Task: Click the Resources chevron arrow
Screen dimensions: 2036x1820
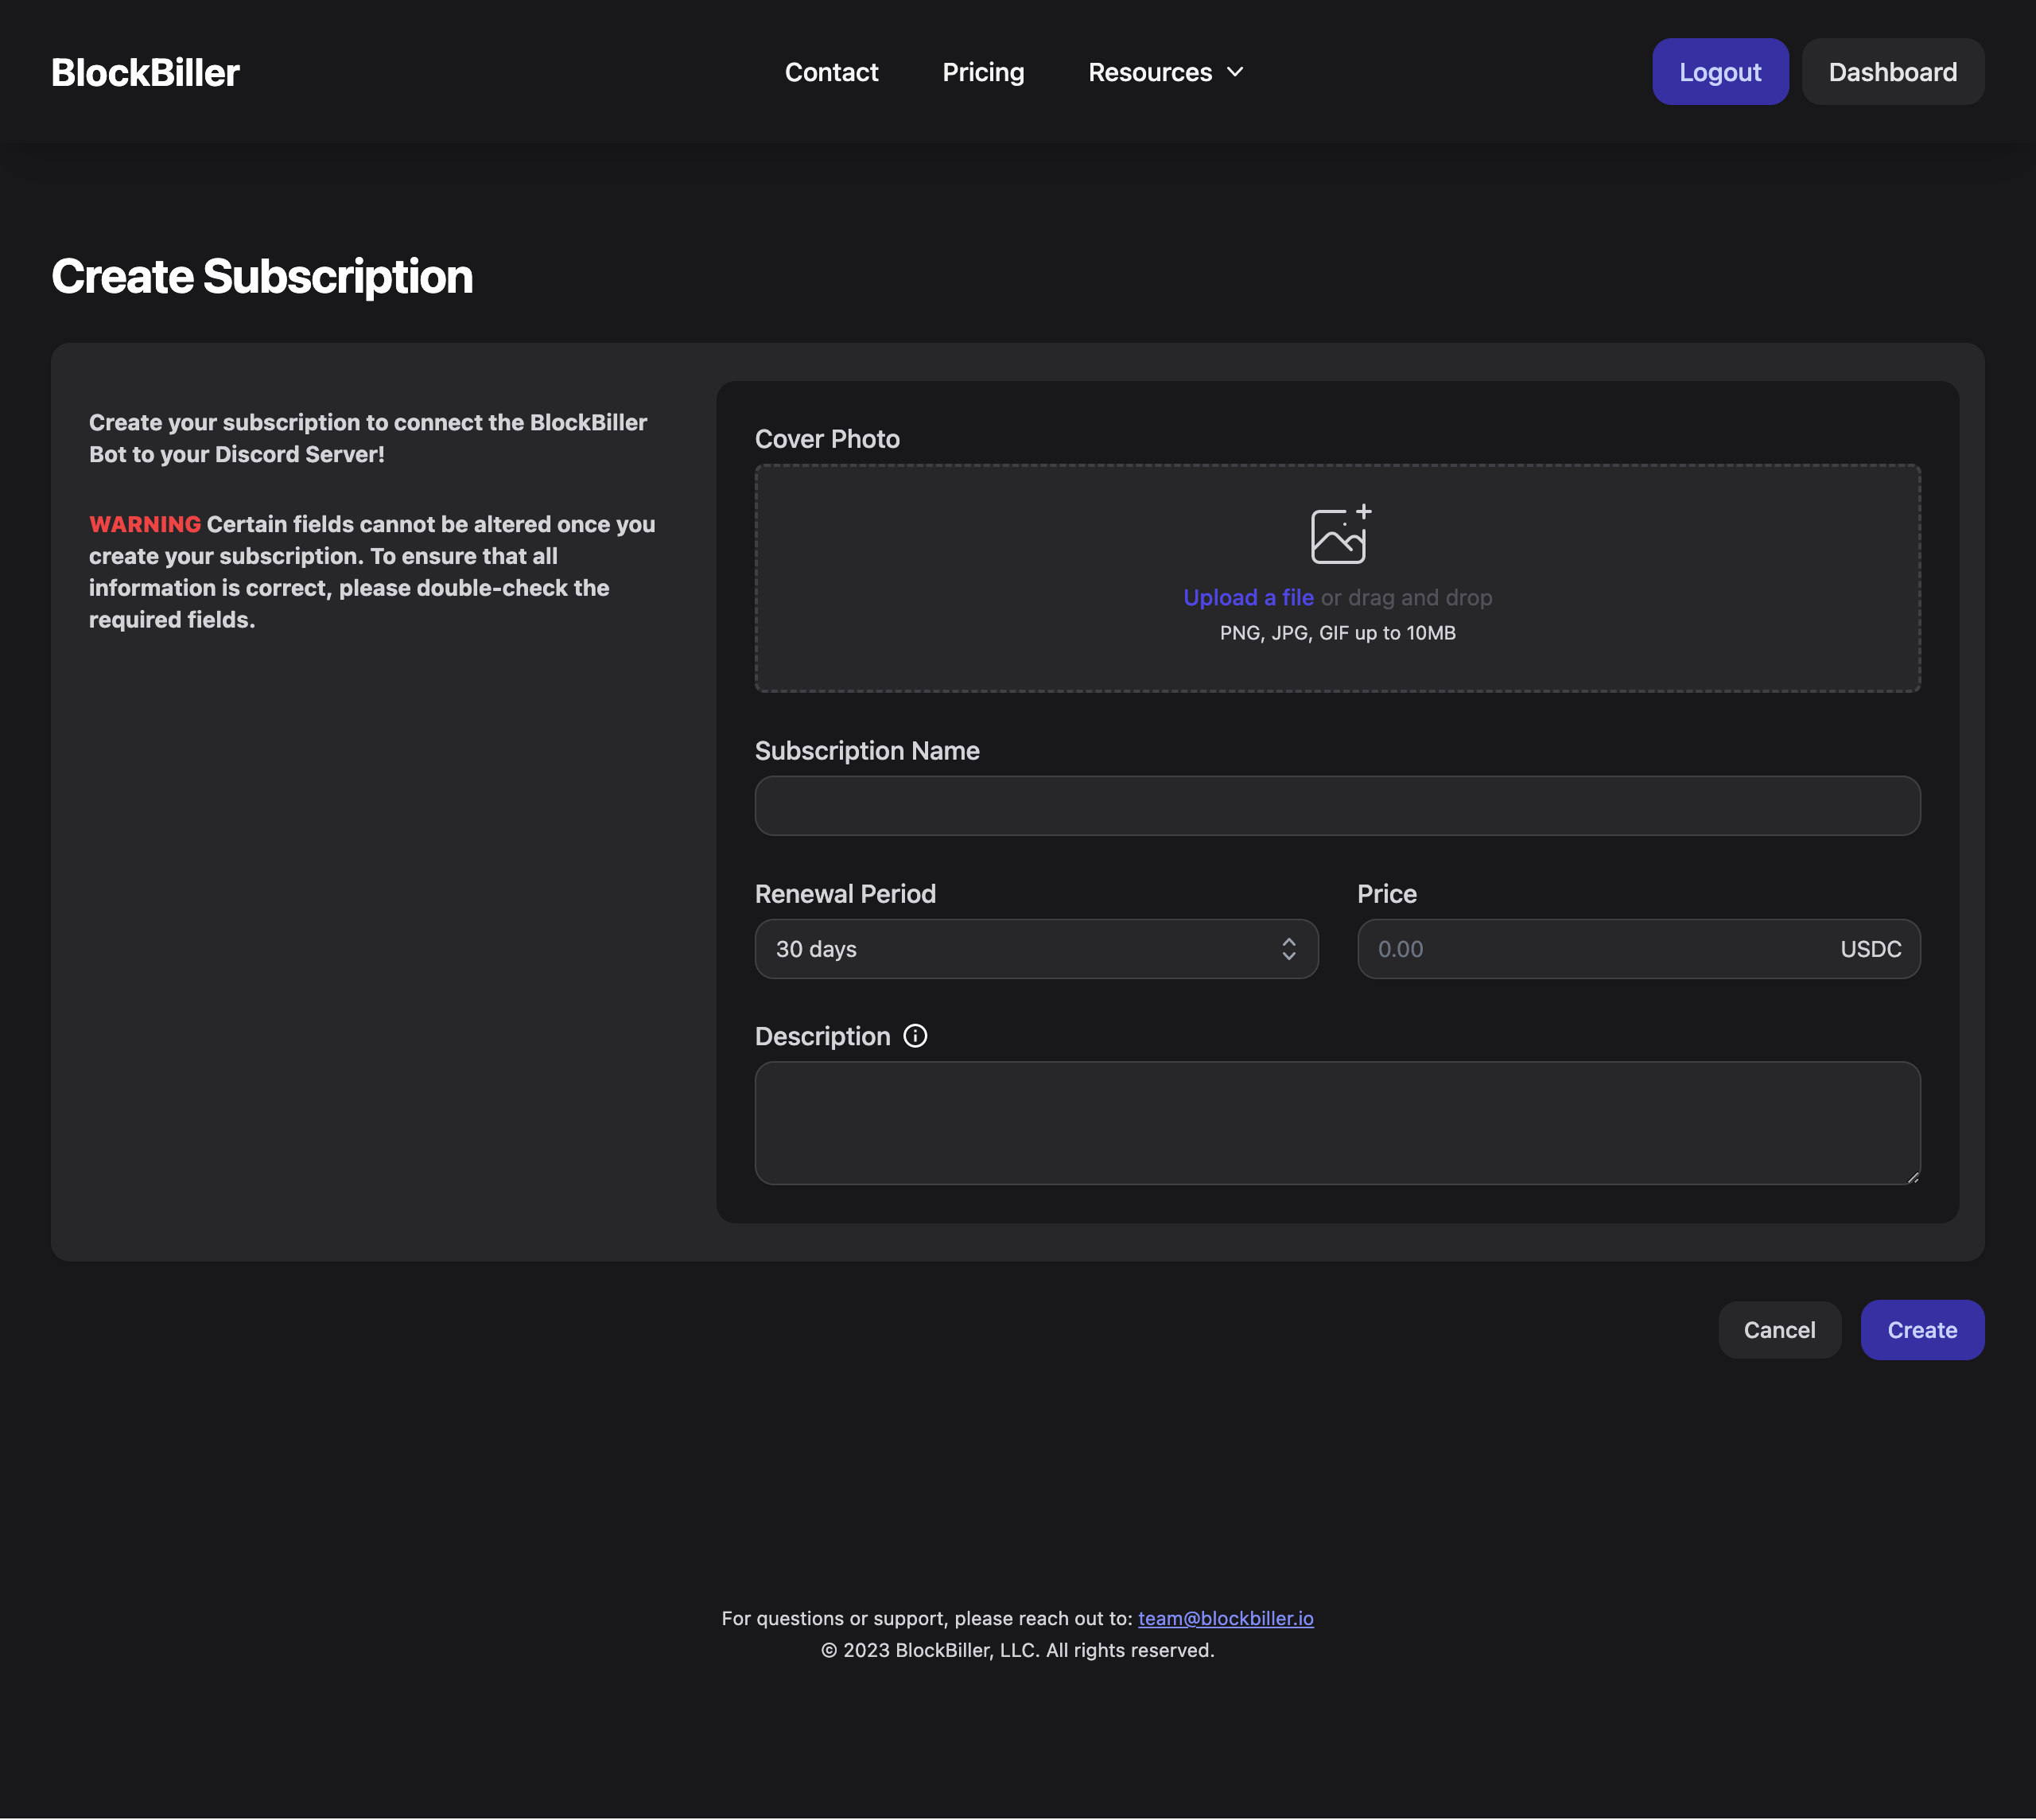Action: [x=1235, y=72]
